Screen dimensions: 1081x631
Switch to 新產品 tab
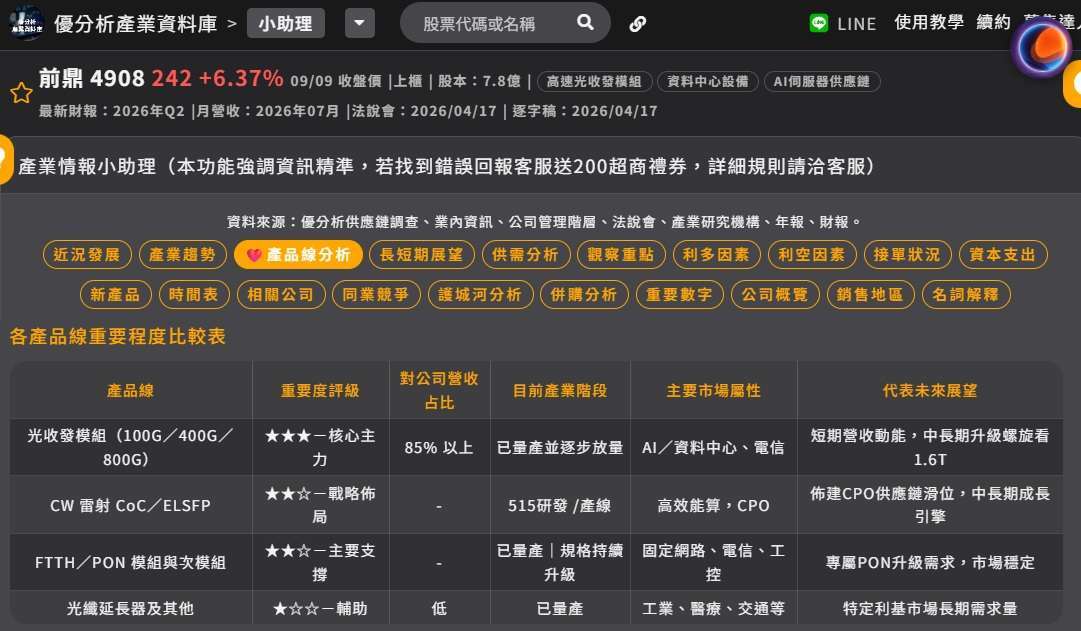tap(115, 294)
